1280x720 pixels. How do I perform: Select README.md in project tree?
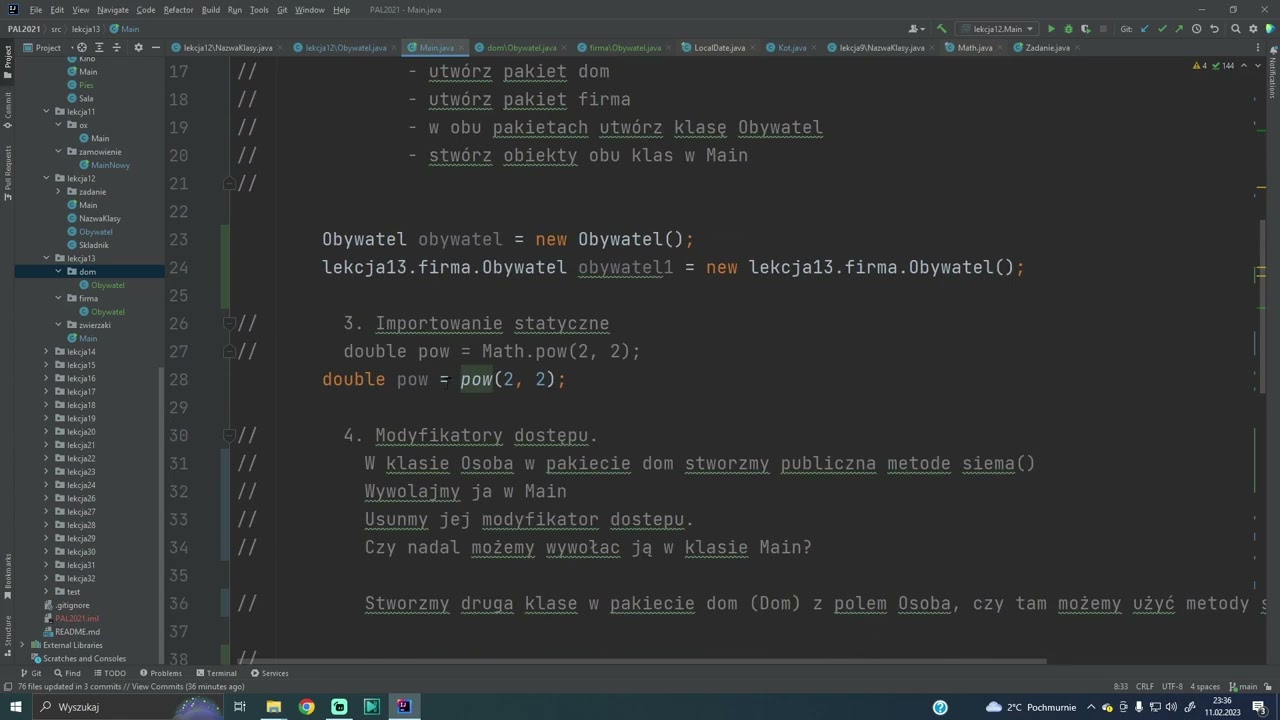click(76, 632)
